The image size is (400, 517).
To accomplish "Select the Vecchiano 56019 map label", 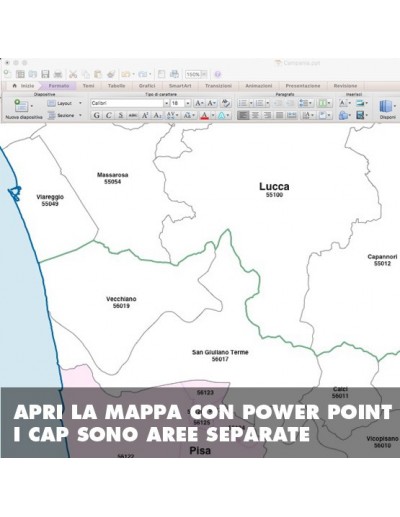I will click(x=121, y=302).
